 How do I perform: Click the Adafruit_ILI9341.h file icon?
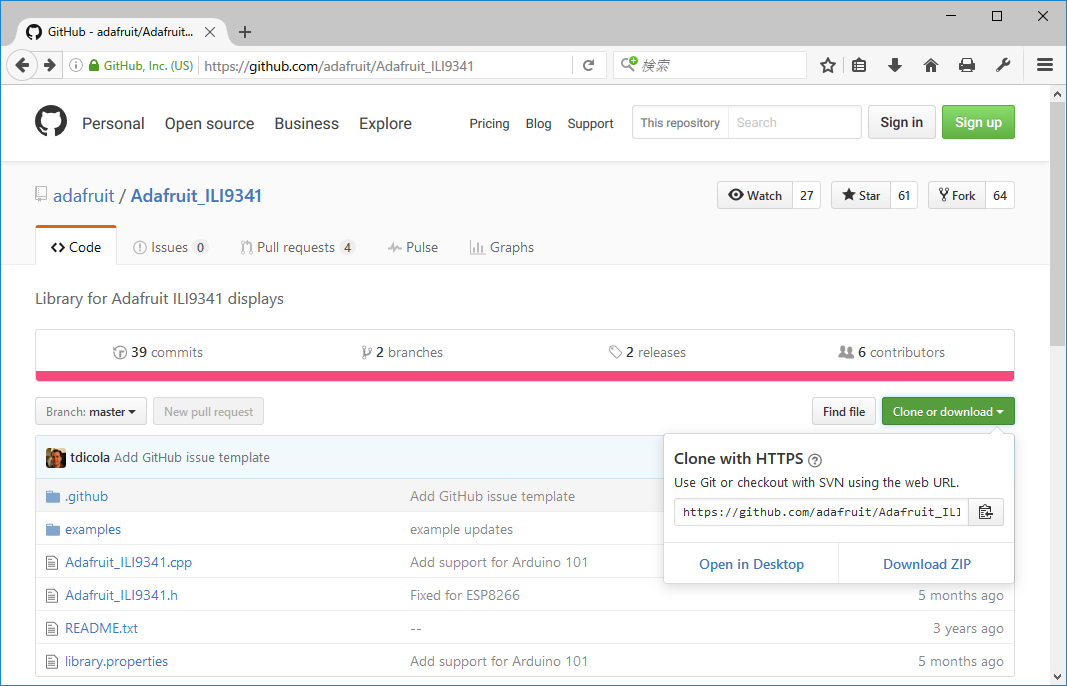coord(52,595)
